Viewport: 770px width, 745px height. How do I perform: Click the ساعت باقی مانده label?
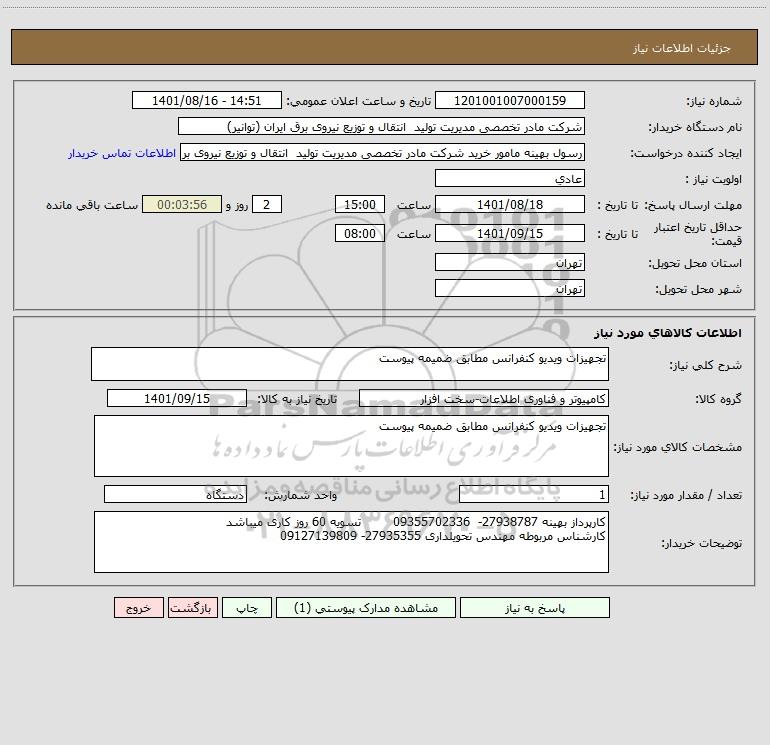pos(92,205)
